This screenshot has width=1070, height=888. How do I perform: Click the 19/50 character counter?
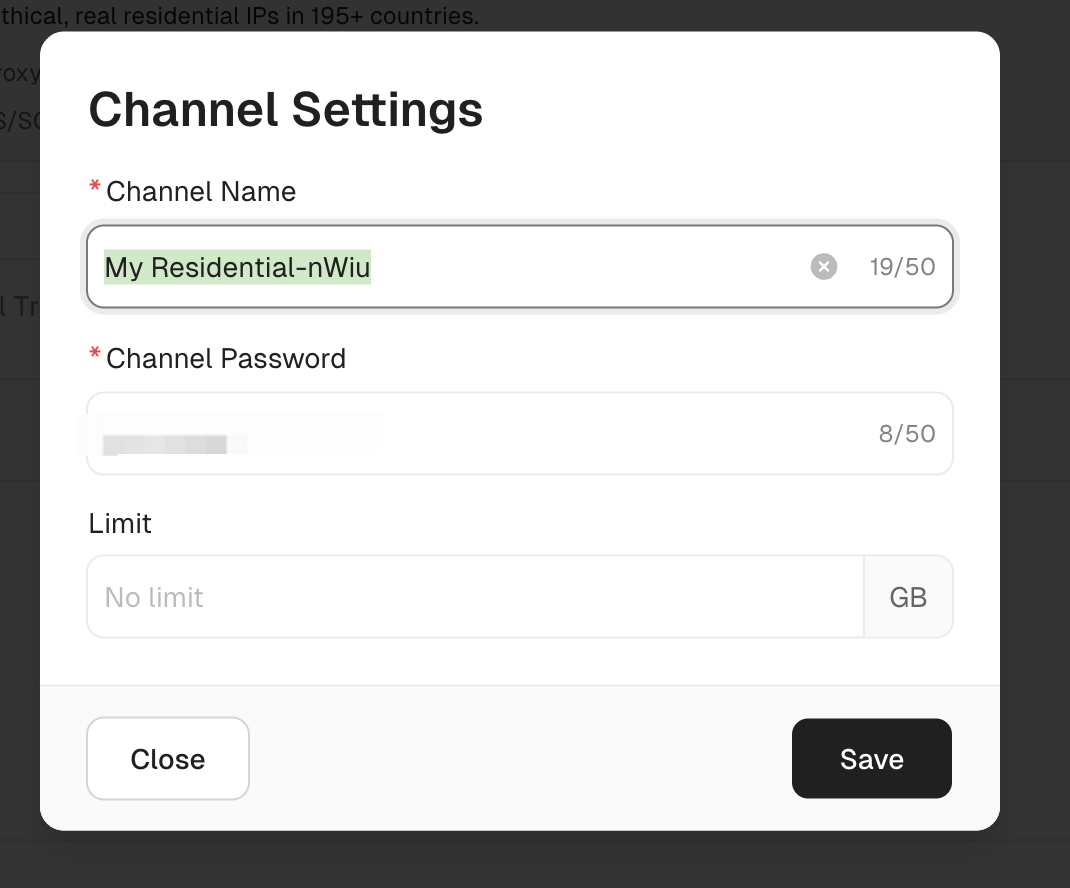coord(902,266)
